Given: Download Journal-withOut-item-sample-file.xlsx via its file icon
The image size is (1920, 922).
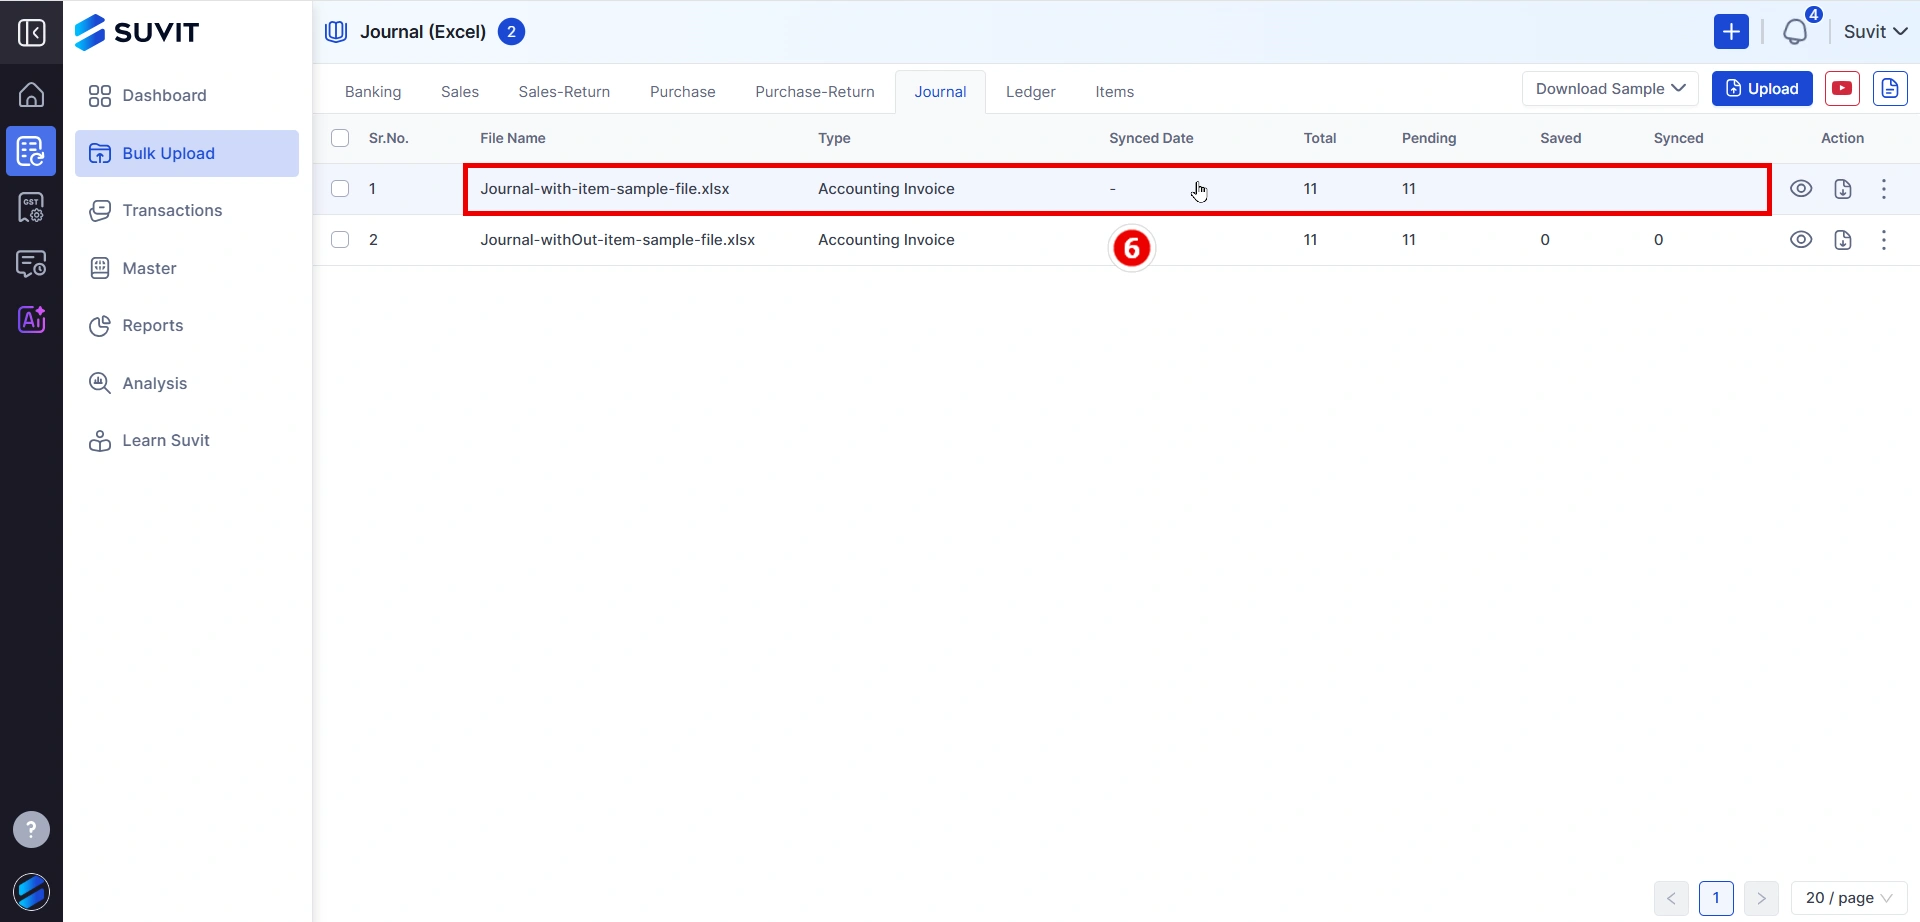Looking at the screenshot, I should tap(1843, 240).
